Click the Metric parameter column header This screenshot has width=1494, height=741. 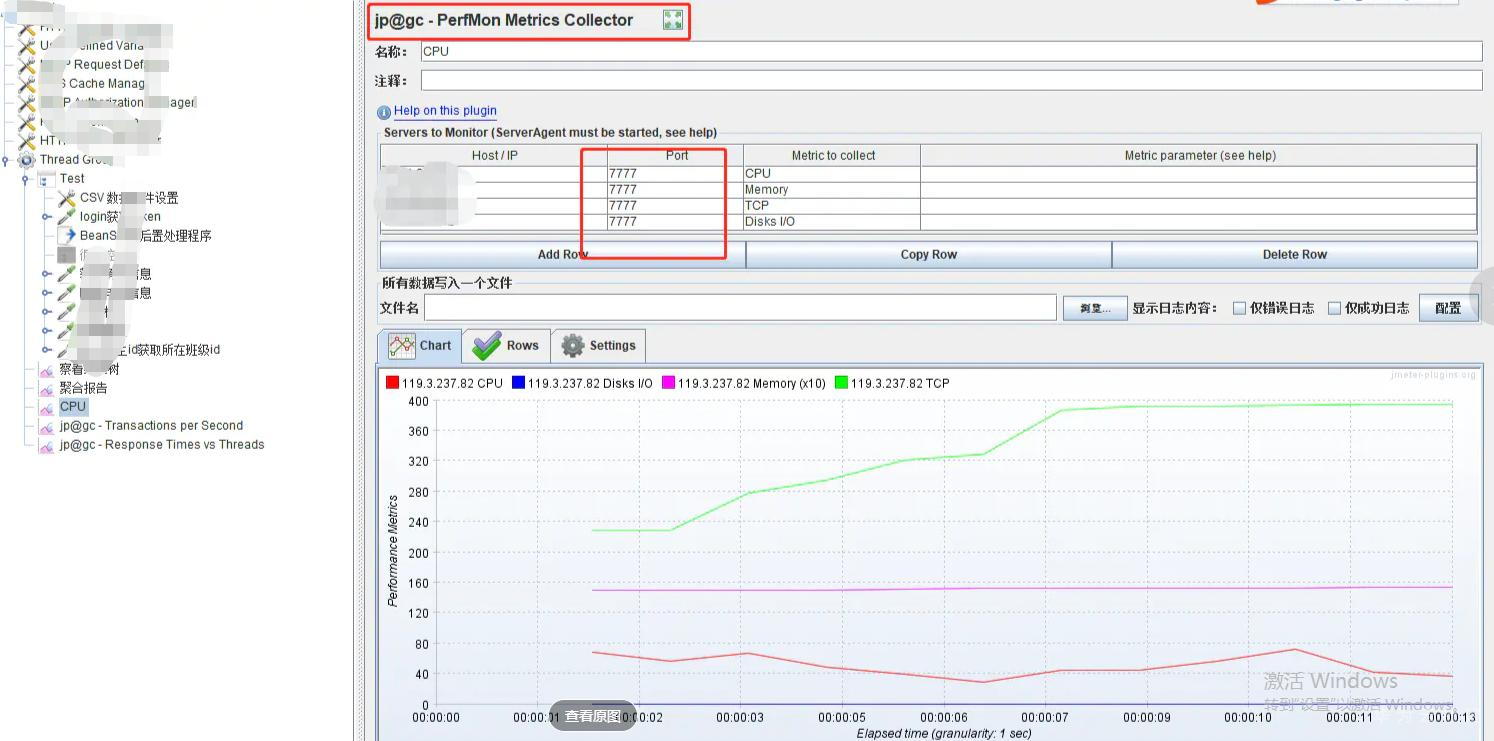point(1199,156)
